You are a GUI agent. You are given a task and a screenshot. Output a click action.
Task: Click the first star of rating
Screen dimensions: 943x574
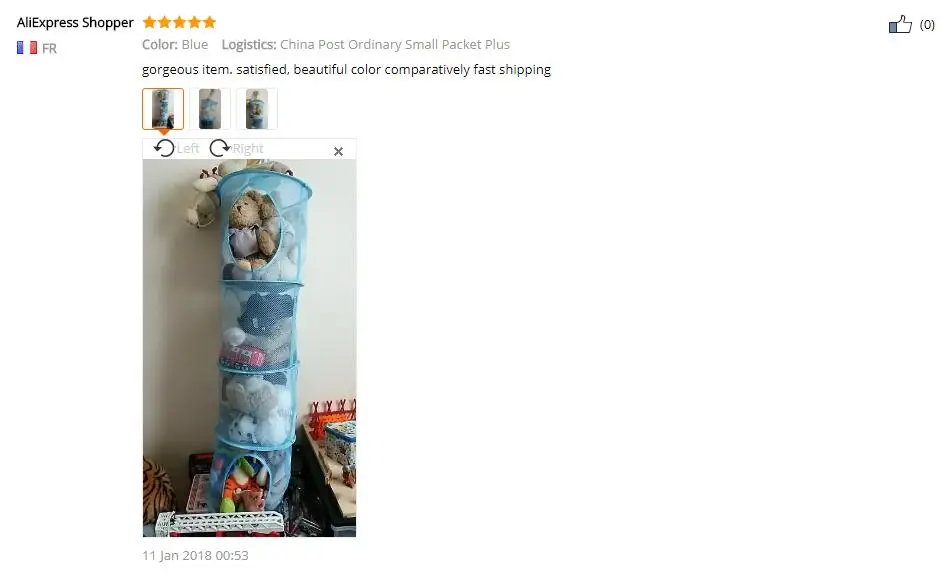click(x=149, y=22)
